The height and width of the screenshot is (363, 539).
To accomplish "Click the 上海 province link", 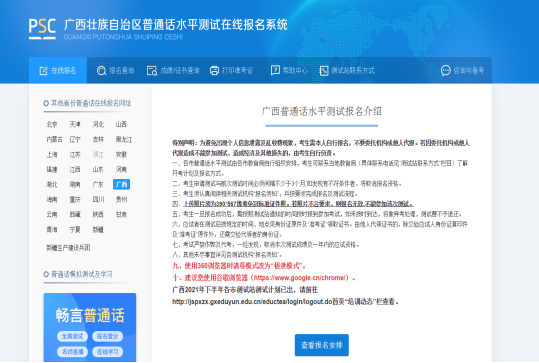I will (x=52, y=155).
